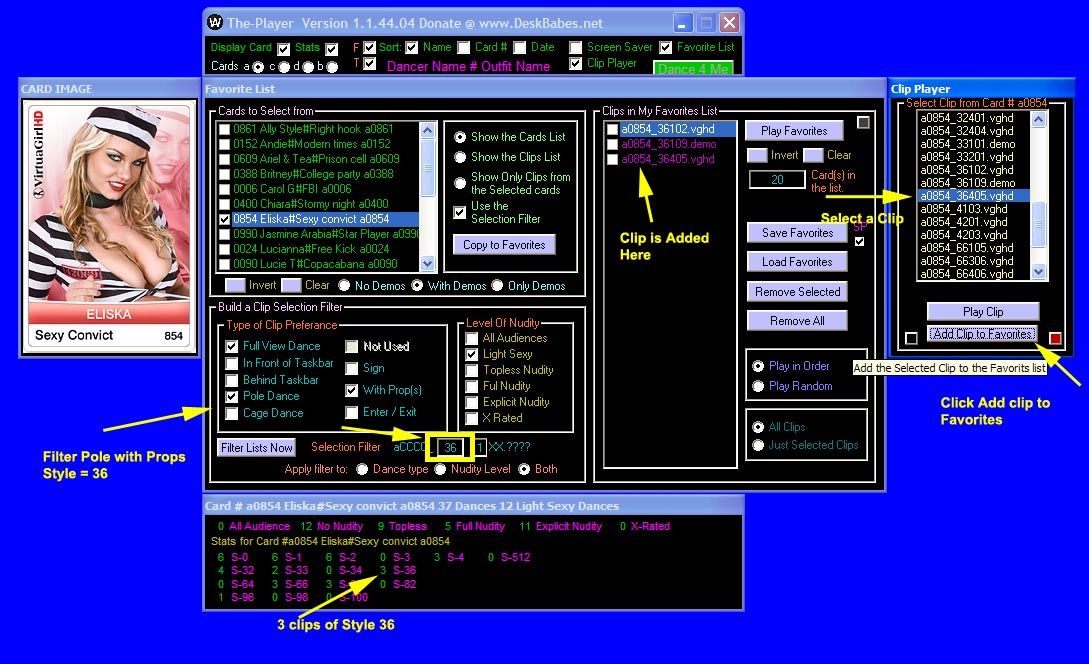The height and width of the screenshot is (664, 1089).
Task: Check the box for 0388 Britney#College party
Action: [224, 174]
